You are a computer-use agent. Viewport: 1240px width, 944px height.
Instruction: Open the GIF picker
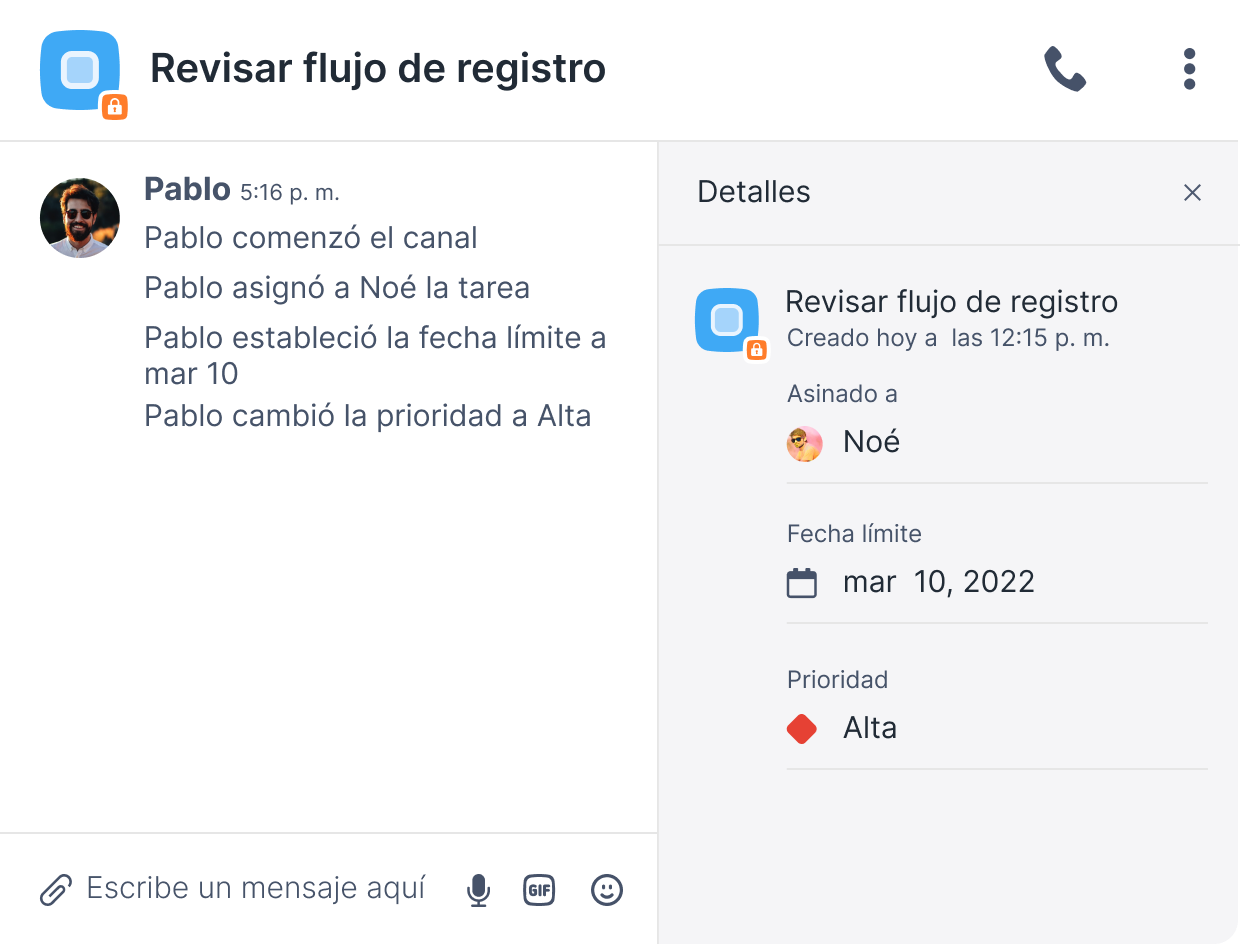[539, 889]
